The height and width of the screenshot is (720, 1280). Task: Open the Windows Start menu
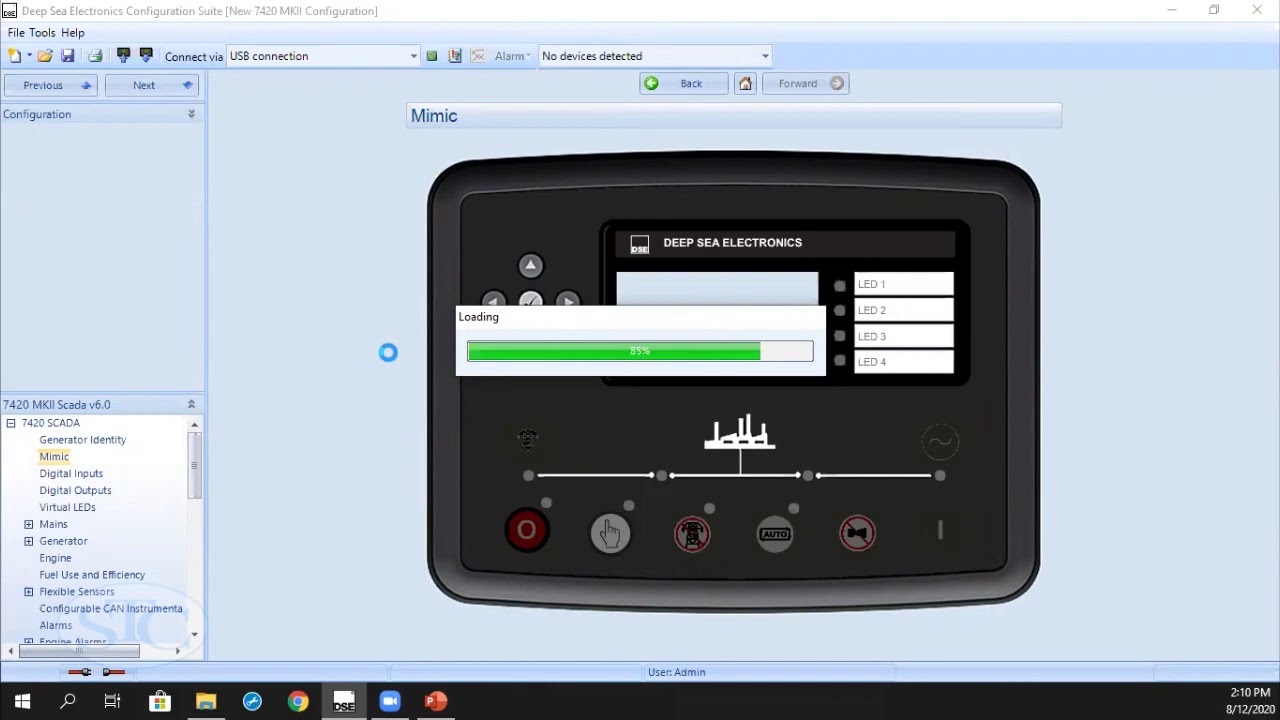[22, 701]
